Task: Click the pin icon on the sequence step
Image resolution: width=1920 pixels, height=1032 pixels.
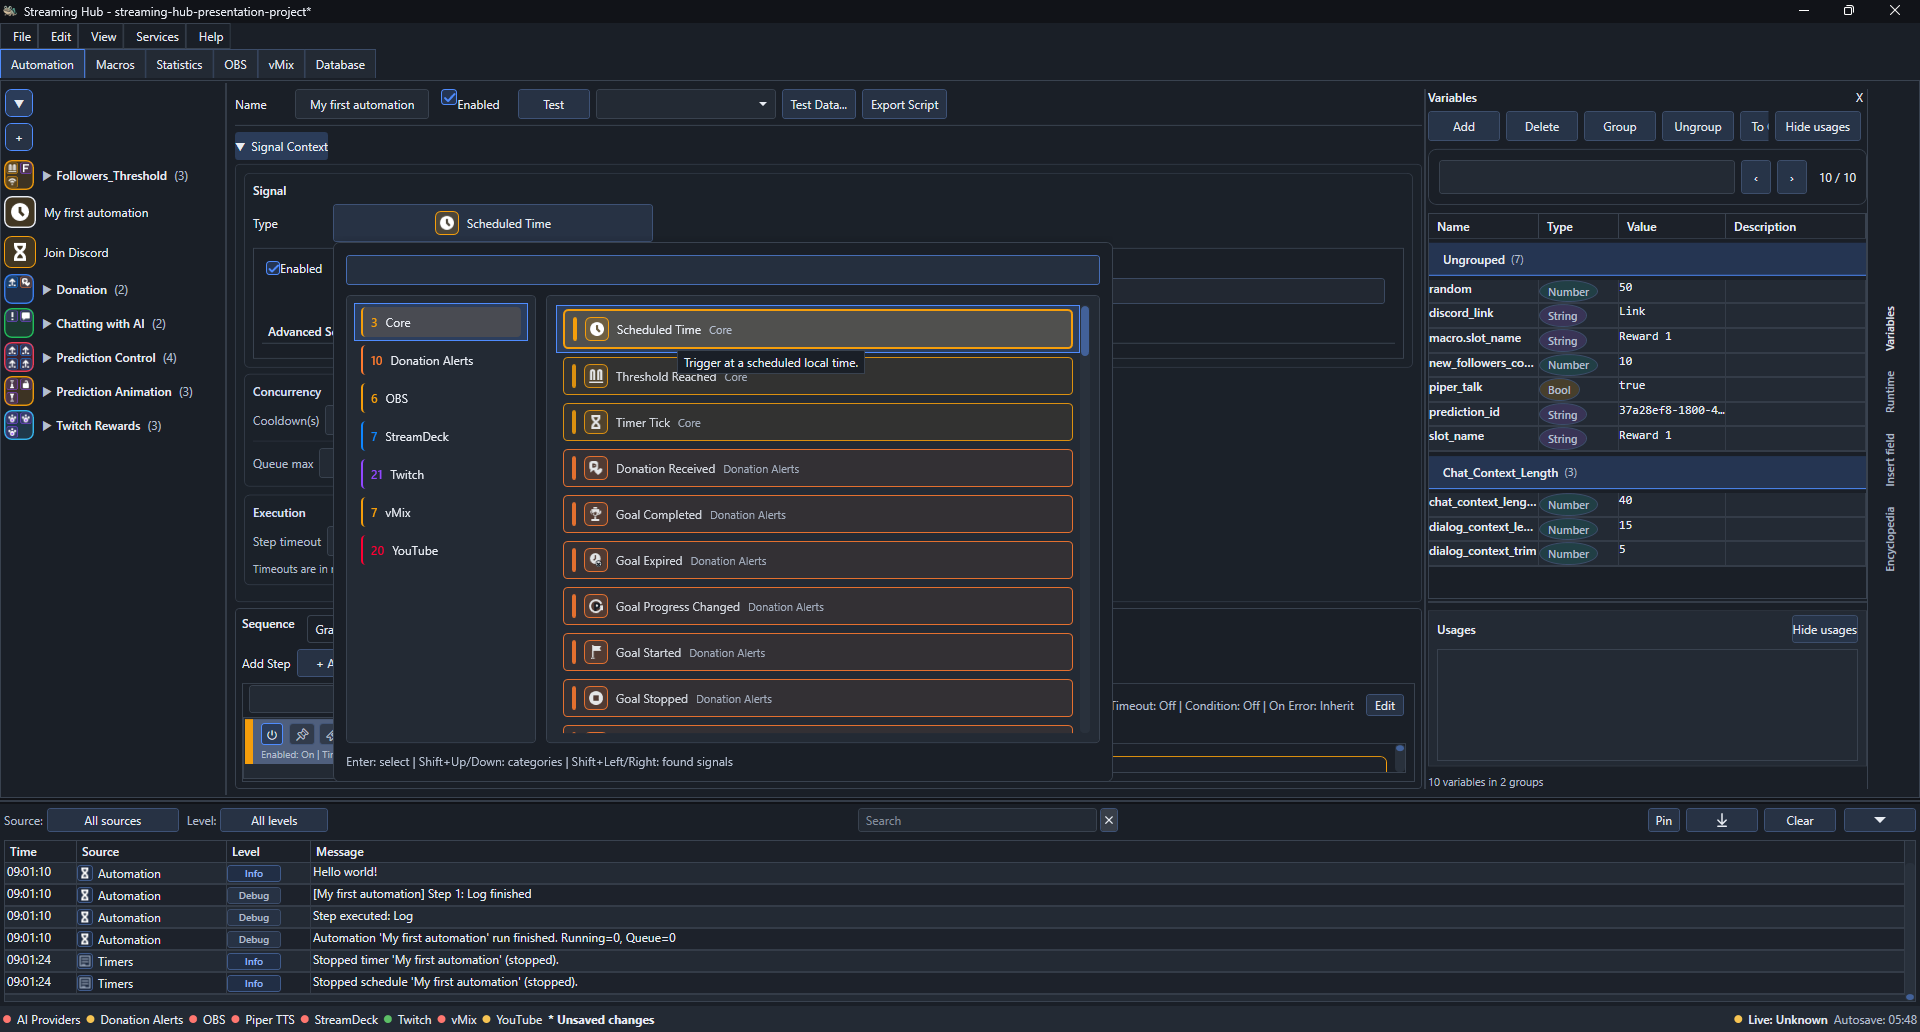Action: click(x=302, y=734)
